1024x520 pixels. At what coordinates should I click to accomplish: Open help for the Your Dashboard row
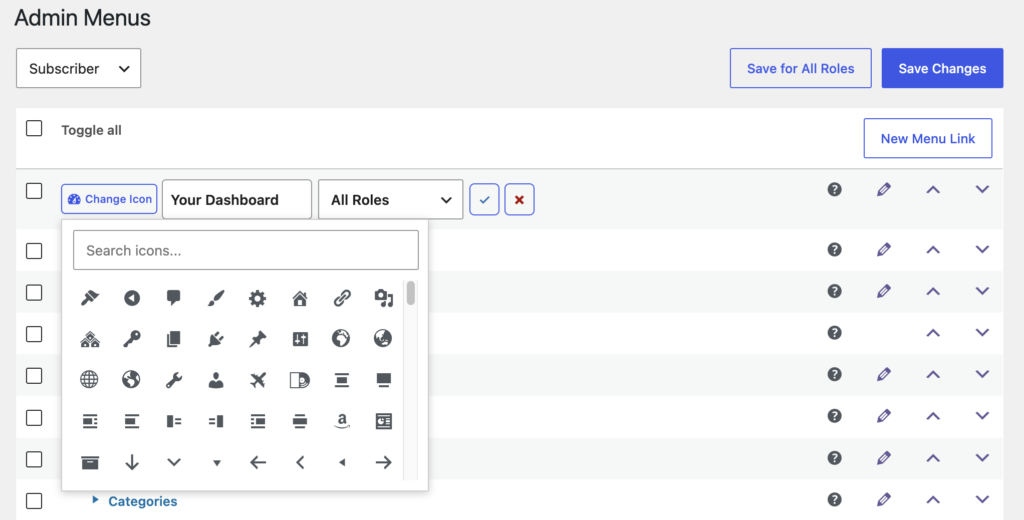click(834, 189)
